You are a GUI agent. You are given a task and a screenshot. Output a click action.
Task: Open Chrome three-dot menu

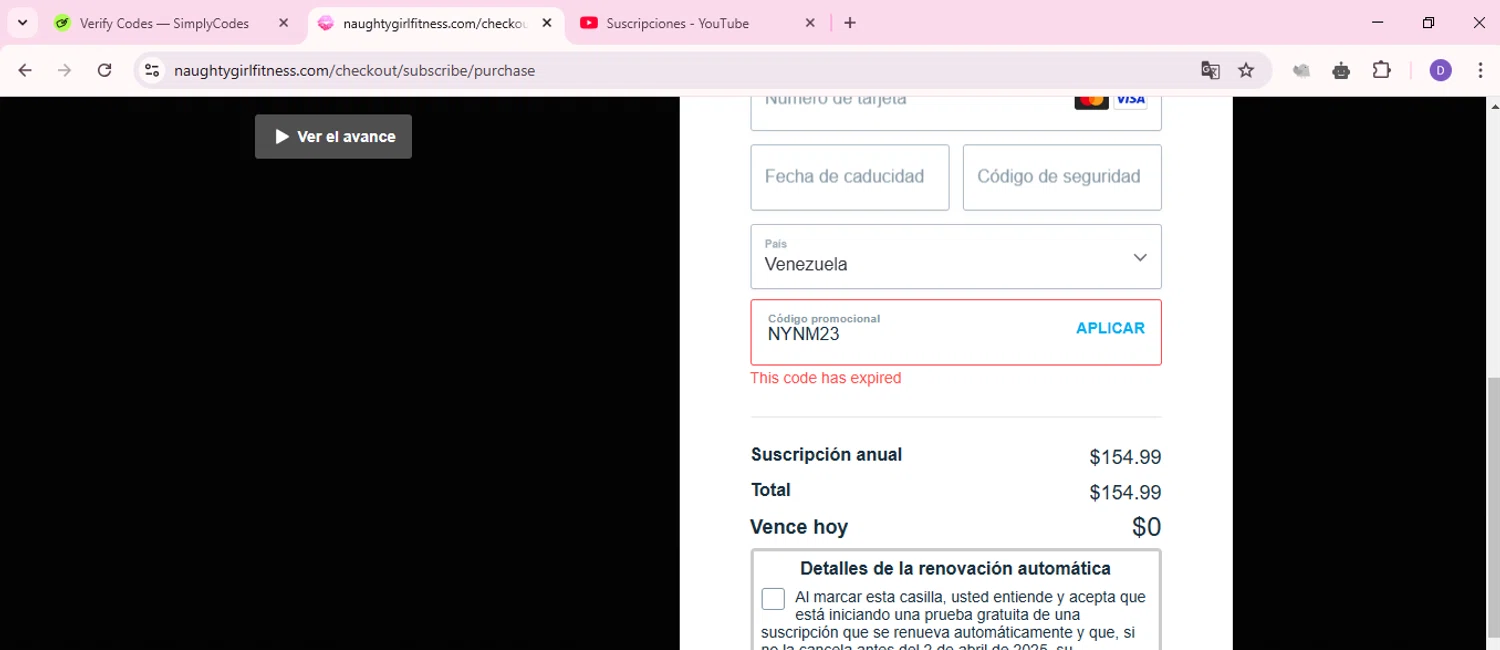click(x=1480, y=70)
